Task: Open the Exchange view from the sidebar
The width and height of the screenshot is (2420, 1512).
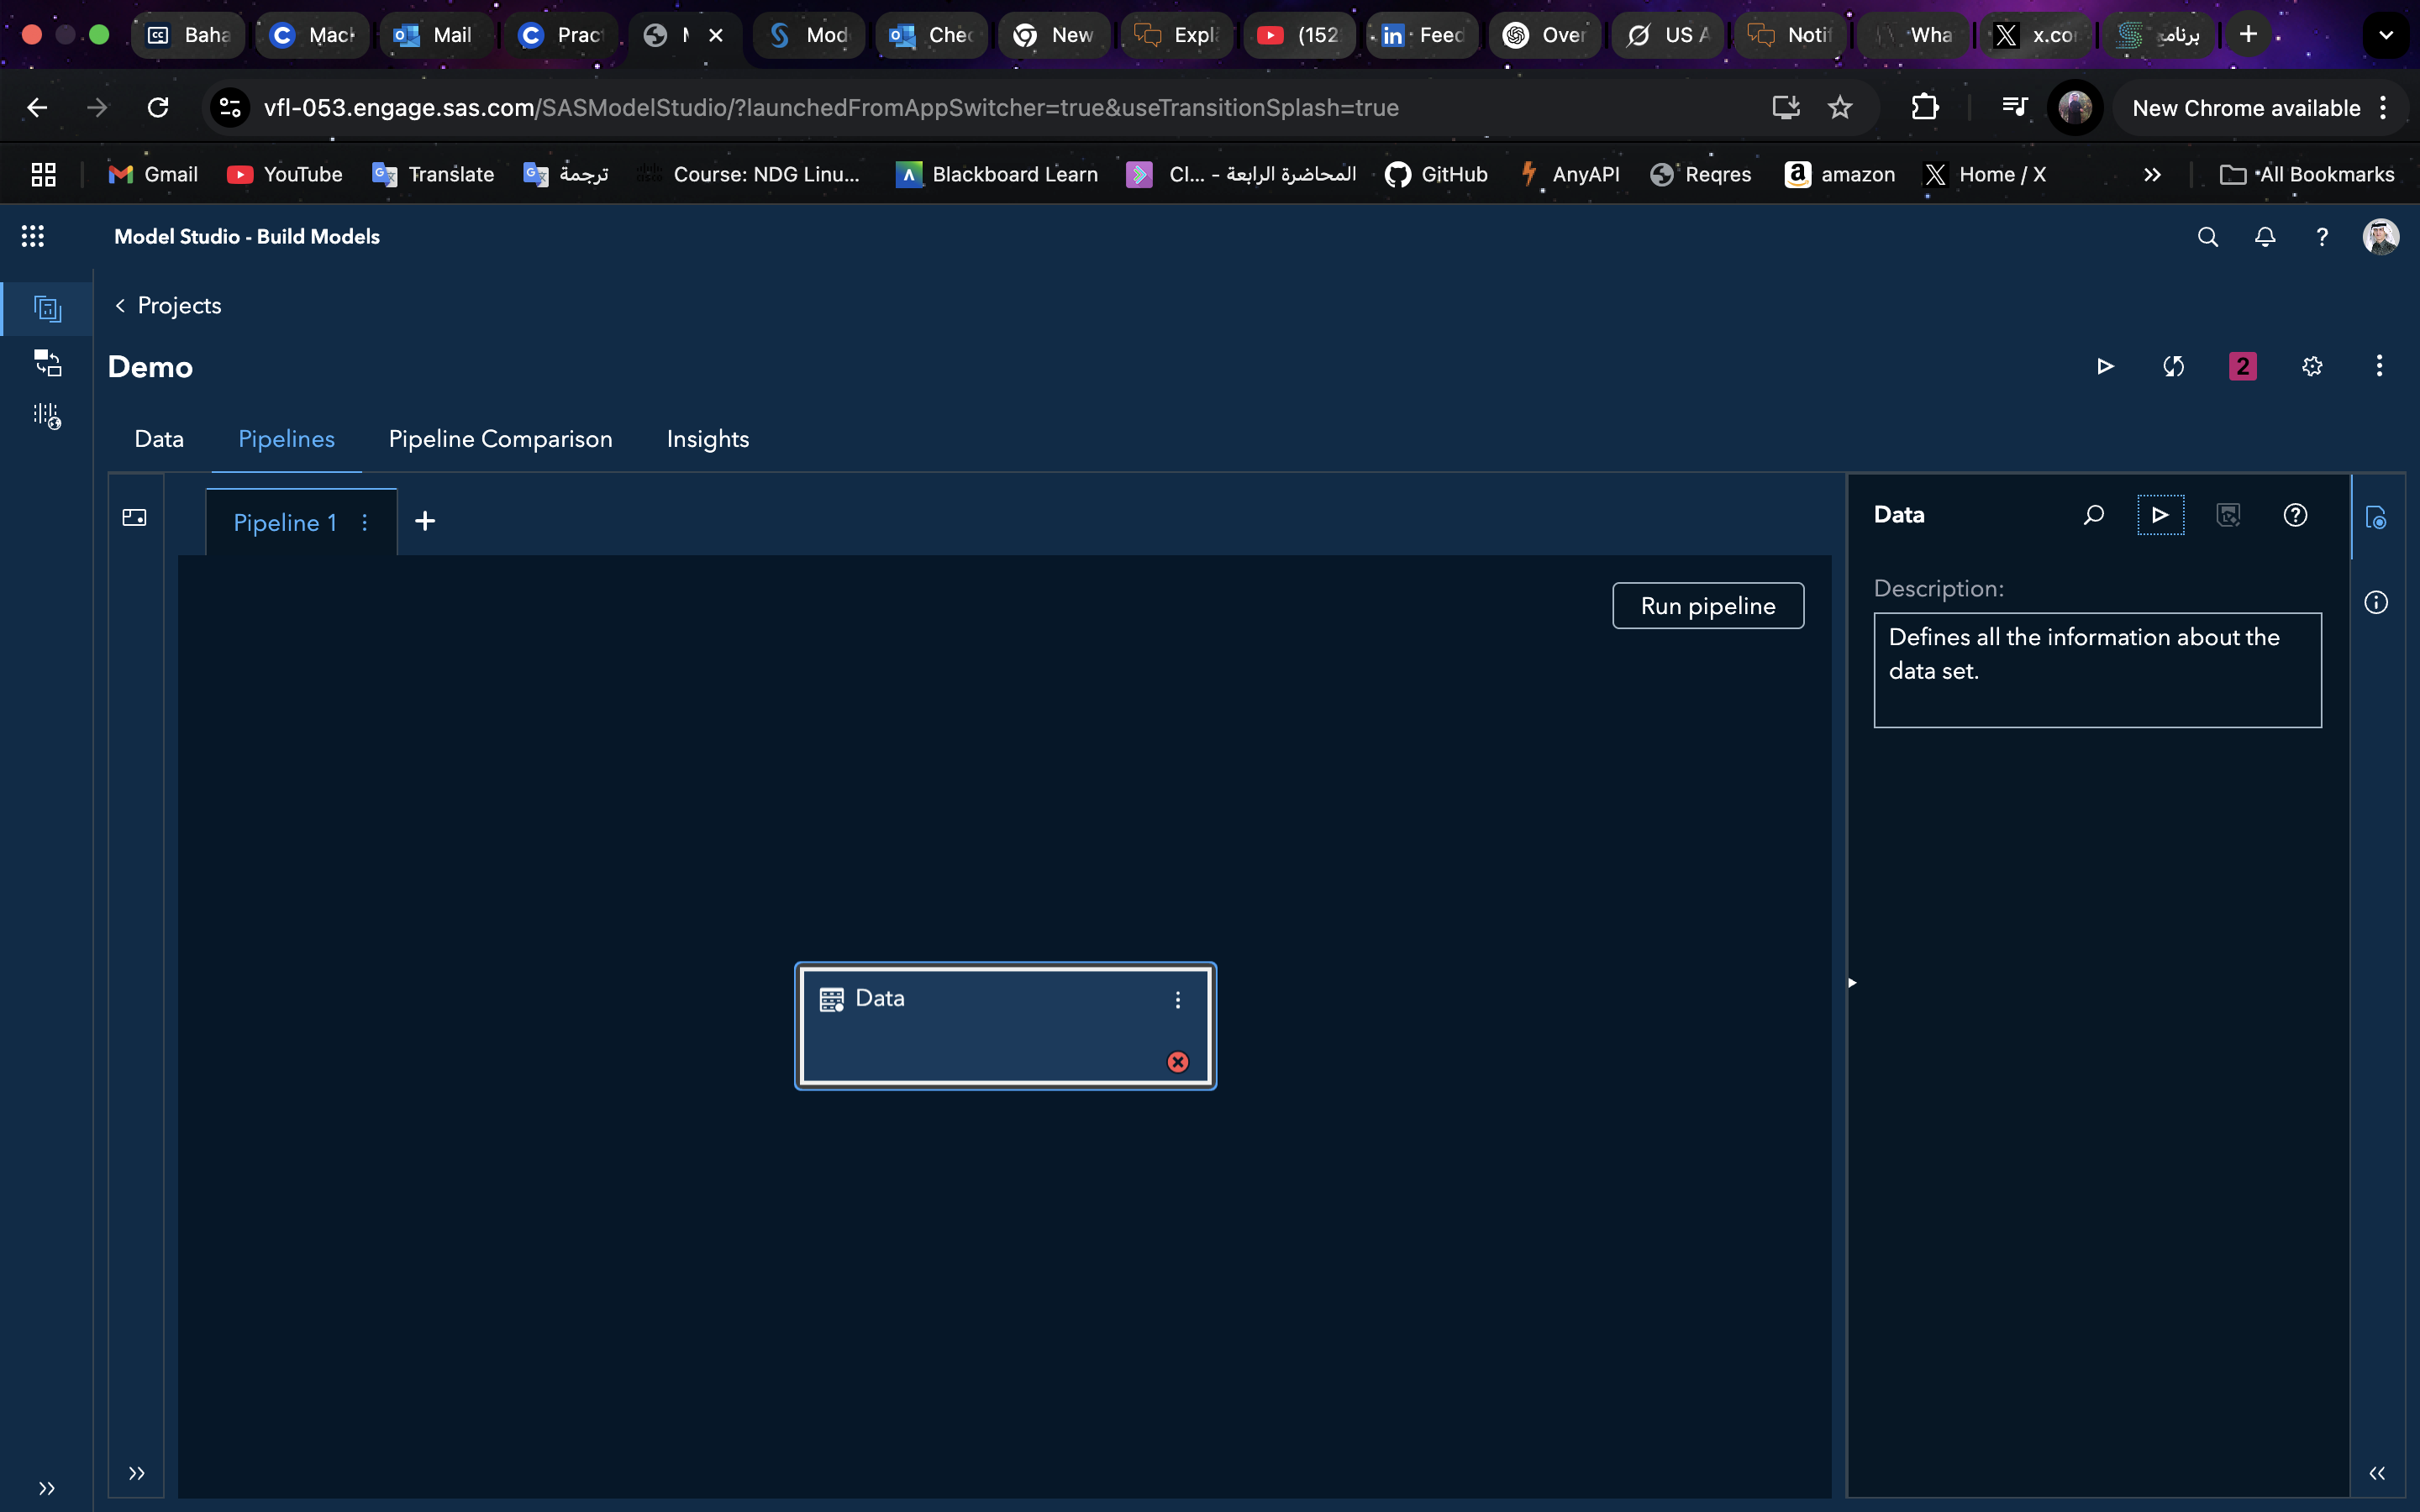Action: point(48,363)
